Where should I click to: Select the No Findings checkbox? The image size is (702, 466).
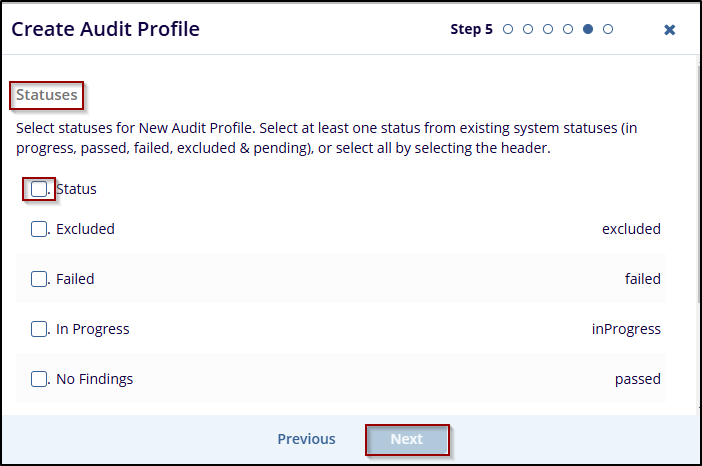coord(39,379)
